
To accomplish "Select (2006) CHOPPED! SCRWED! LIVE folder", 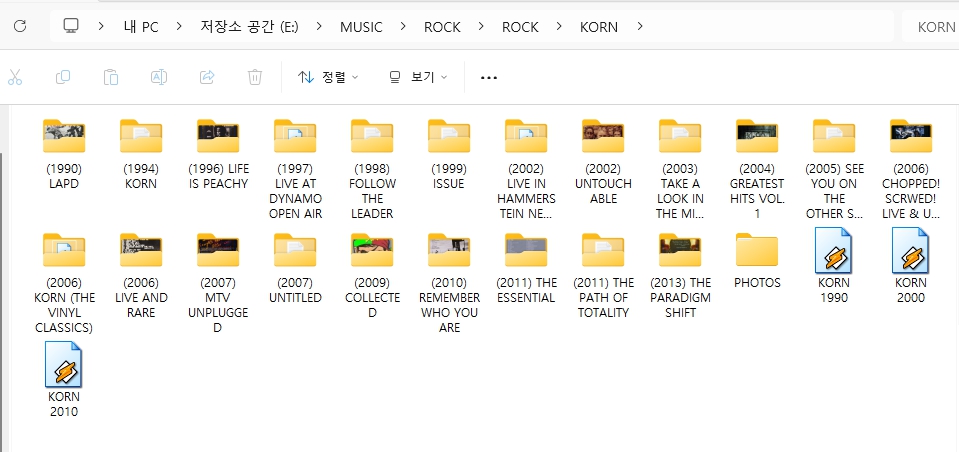I will pos(911,169).
